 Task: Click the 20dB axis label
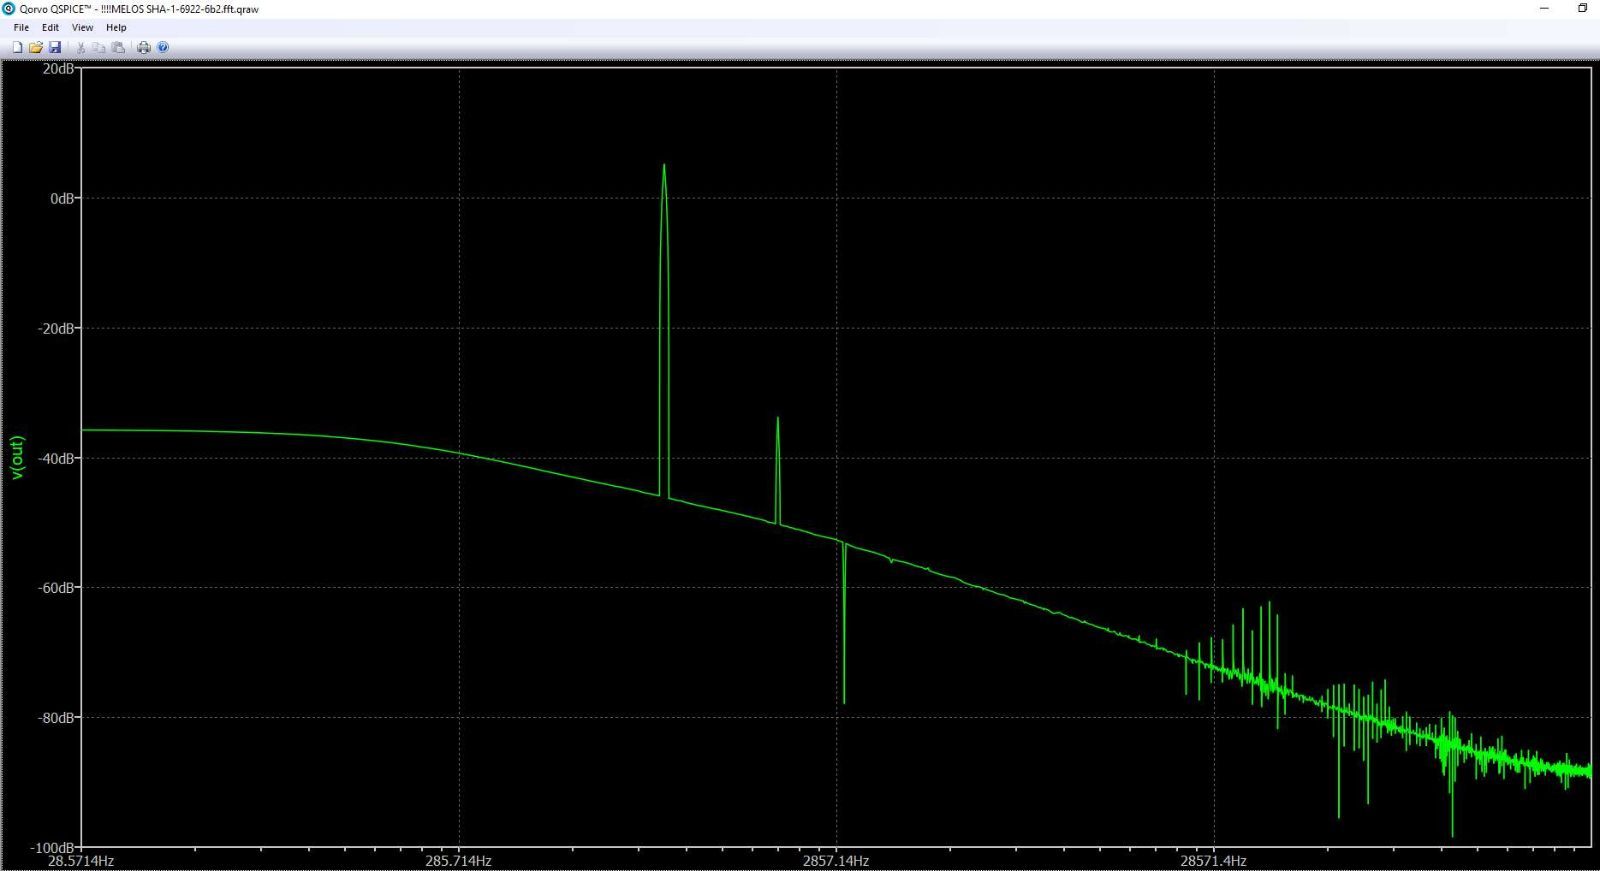click(57, 69)
